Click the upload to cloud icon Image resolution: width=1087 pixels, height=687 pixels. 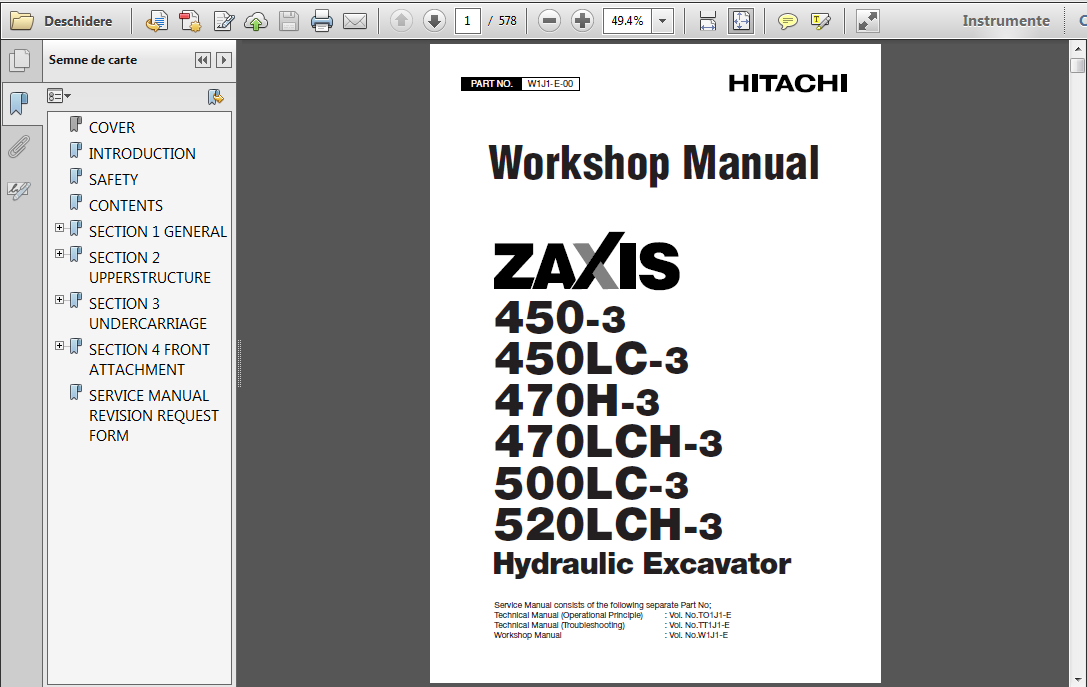[x=256, y=21]
